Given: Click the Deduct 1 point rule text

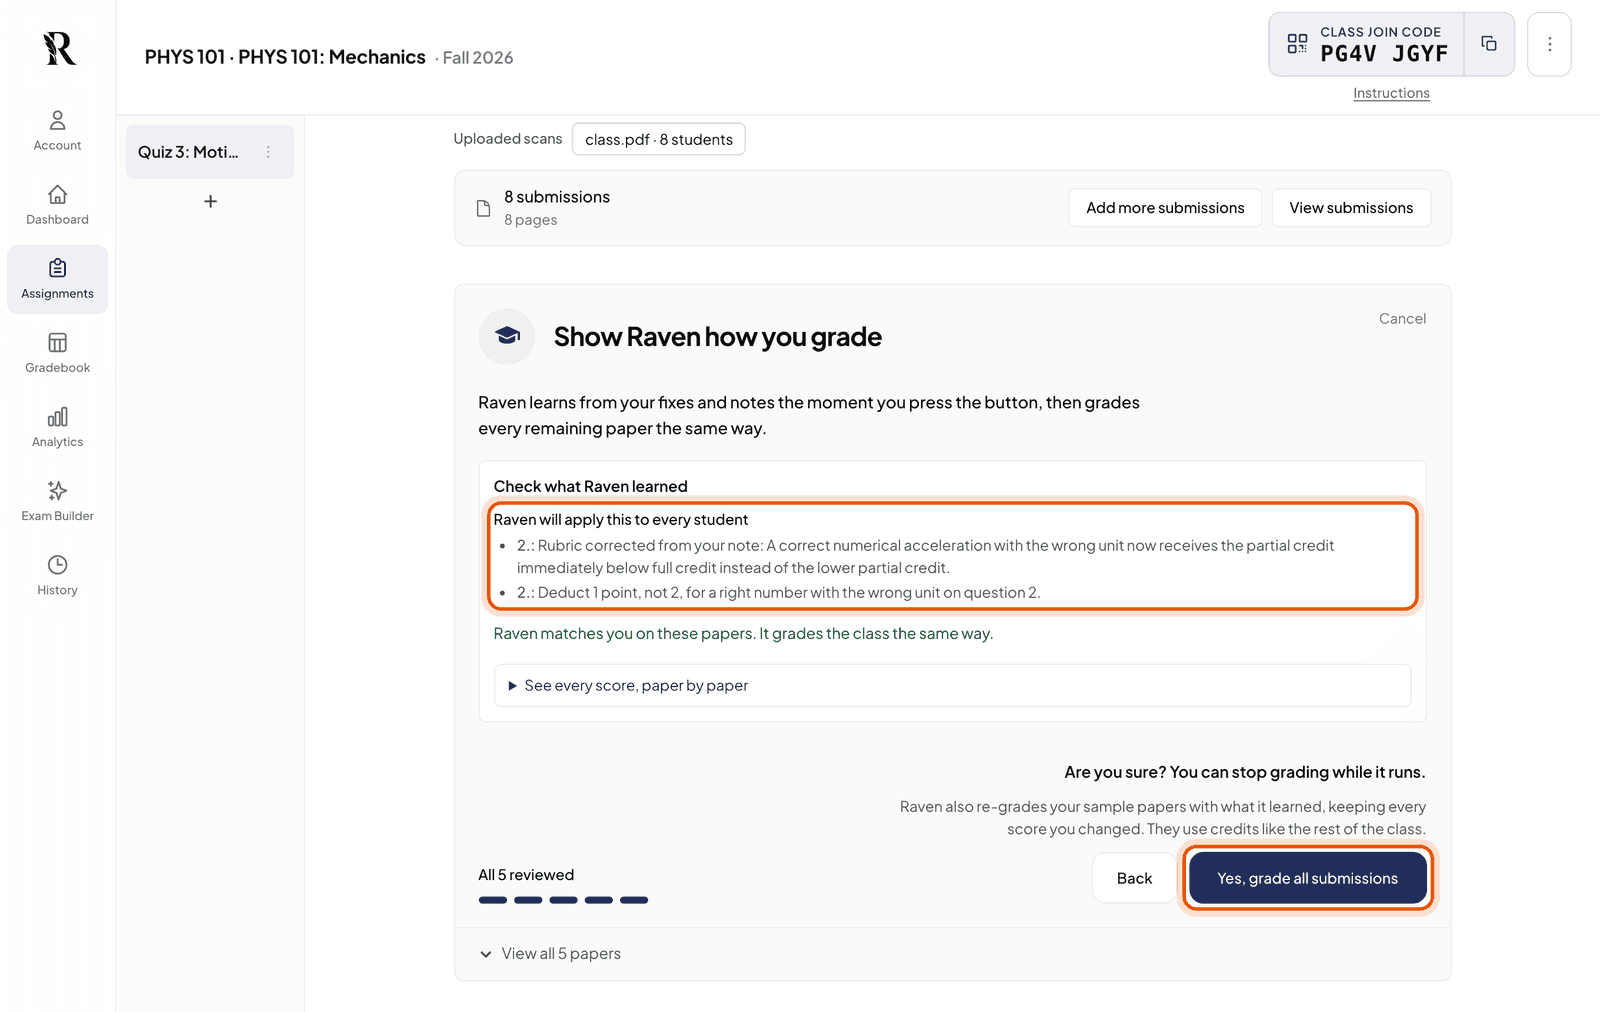Looking at the screenshot, I should point(778,592).
